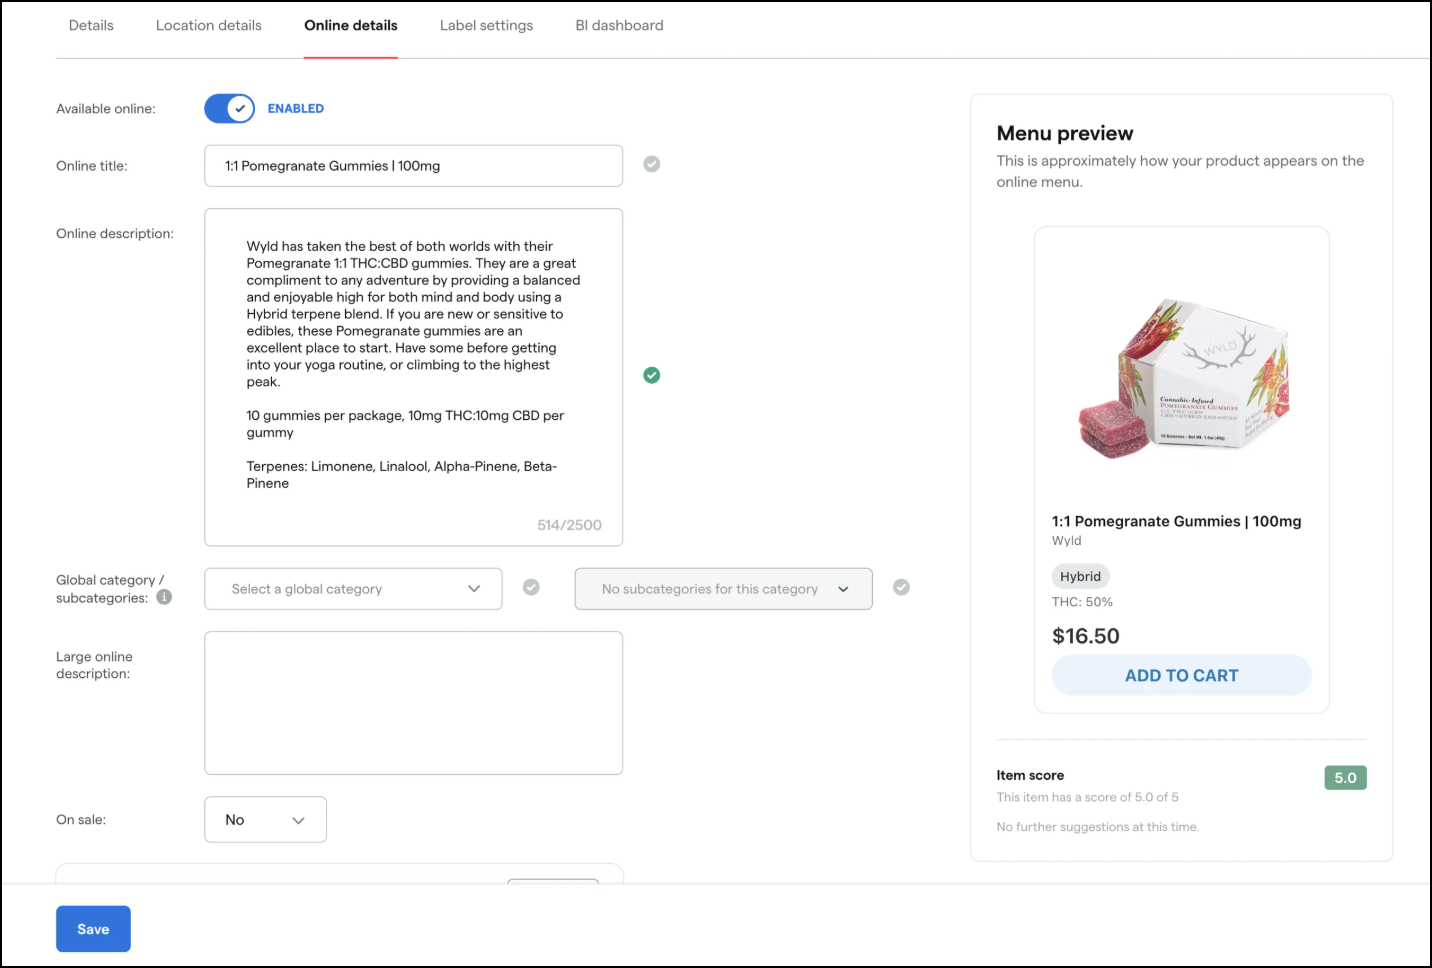This screenshot has width=1432, height=968.
Task: Switch to the Location details tab
Action: coord(209,25)
